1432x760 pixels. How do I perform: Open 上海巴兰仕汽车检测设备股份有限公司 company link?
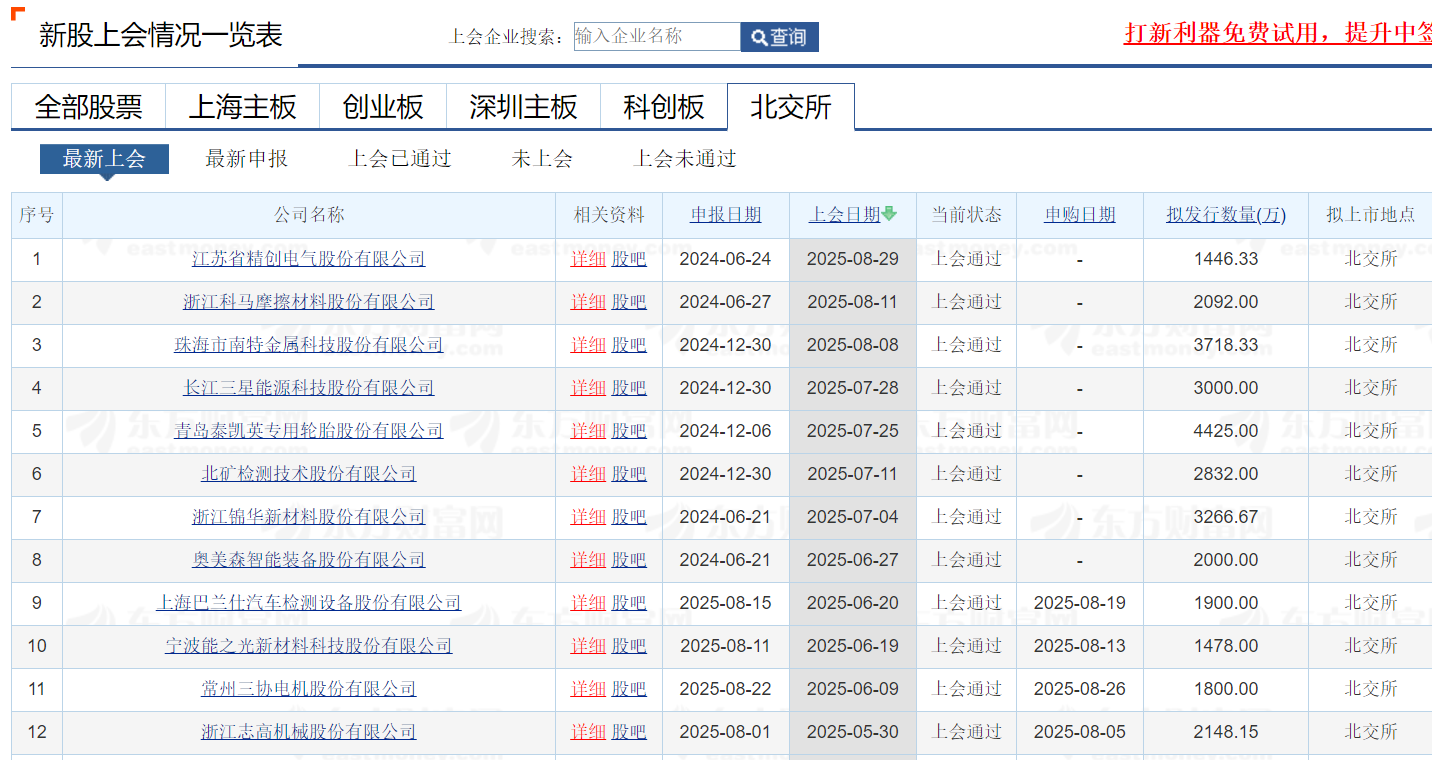pos(309,603)
